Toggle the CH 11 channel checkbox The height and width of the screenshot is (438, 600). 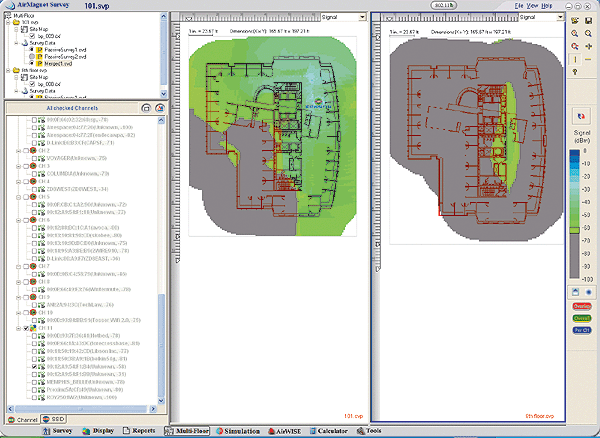tap(26, 328)
